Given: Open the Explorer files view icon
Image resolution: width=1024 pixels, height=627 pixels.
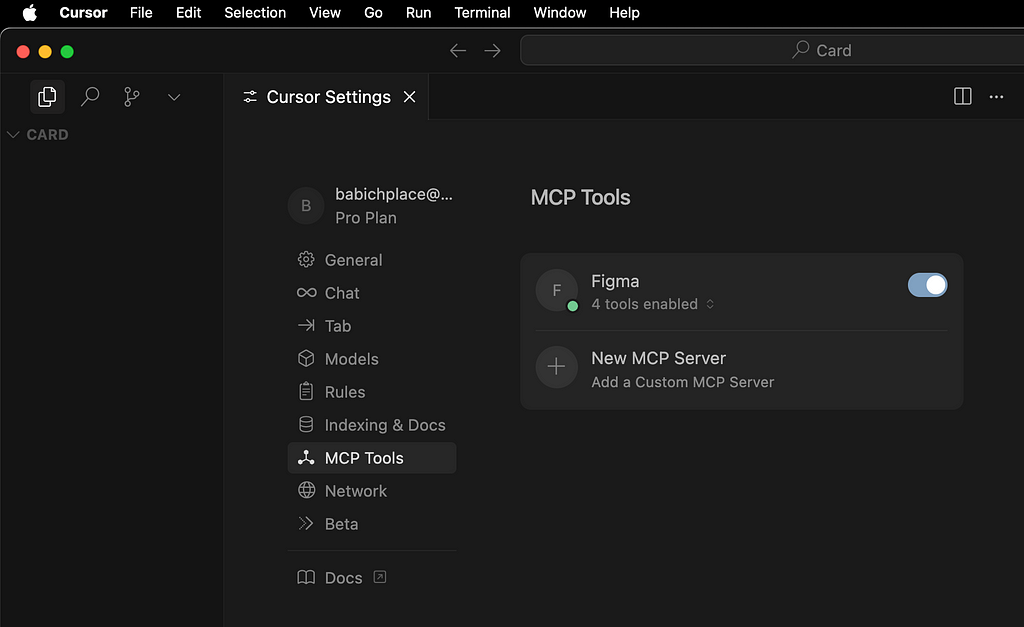Looking at the screenshot, I should [47, 97].
